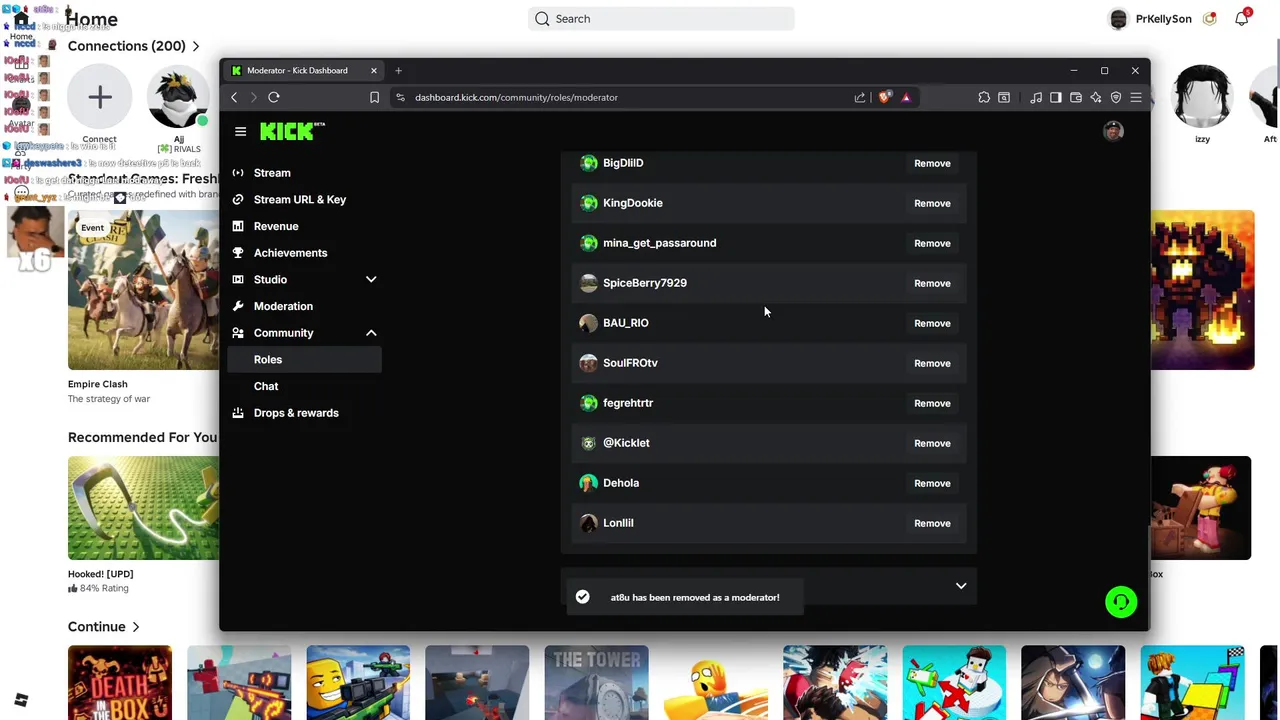Open izzy connection avatar
1280x720 pixels.
1202,97
